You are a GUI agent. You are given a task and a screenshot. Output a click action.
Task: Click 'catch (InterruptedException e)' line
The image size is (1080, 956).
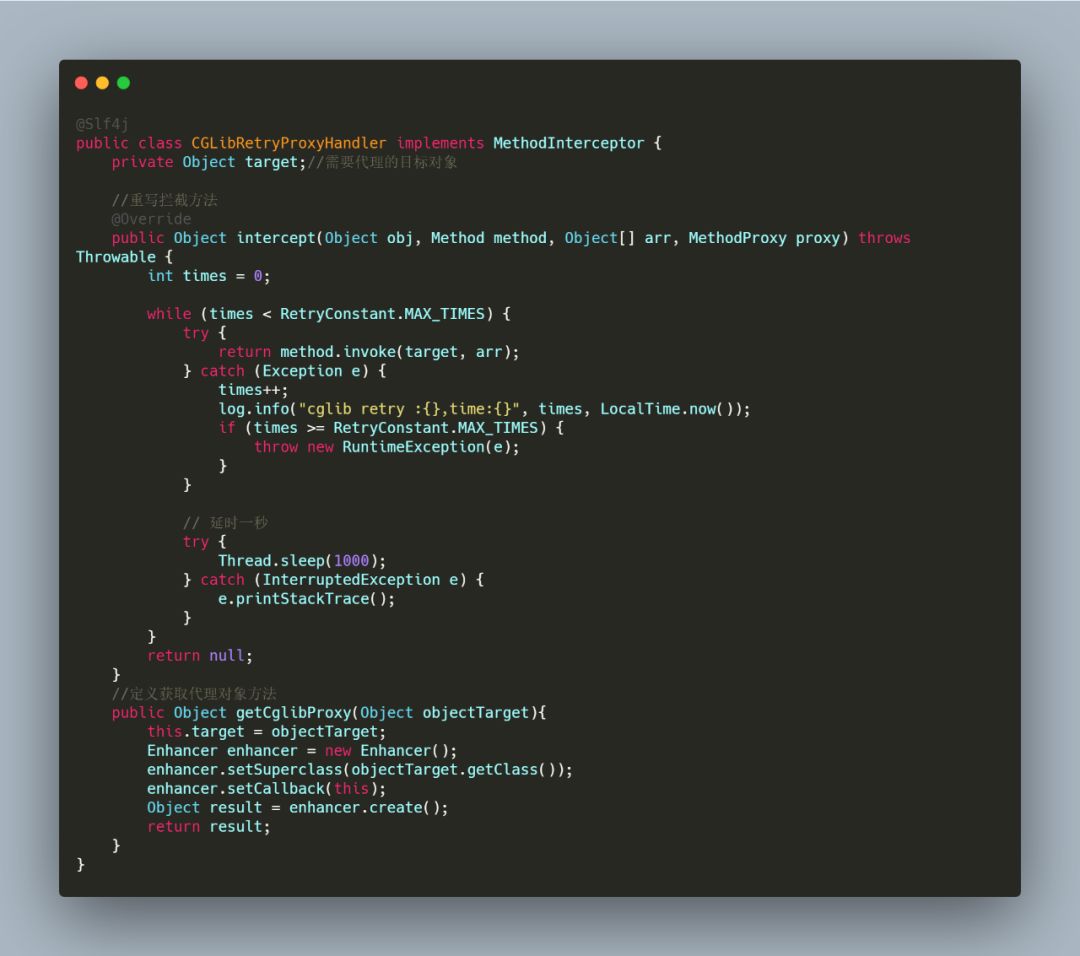point(333,580)
